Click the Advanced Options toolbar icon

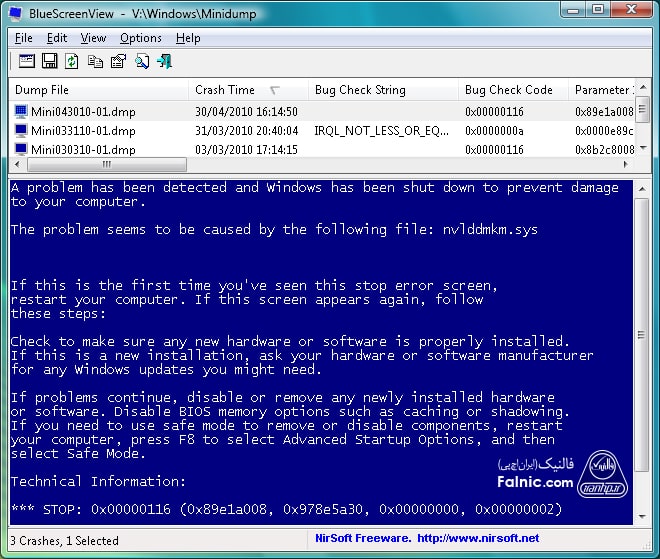point(25,62)
